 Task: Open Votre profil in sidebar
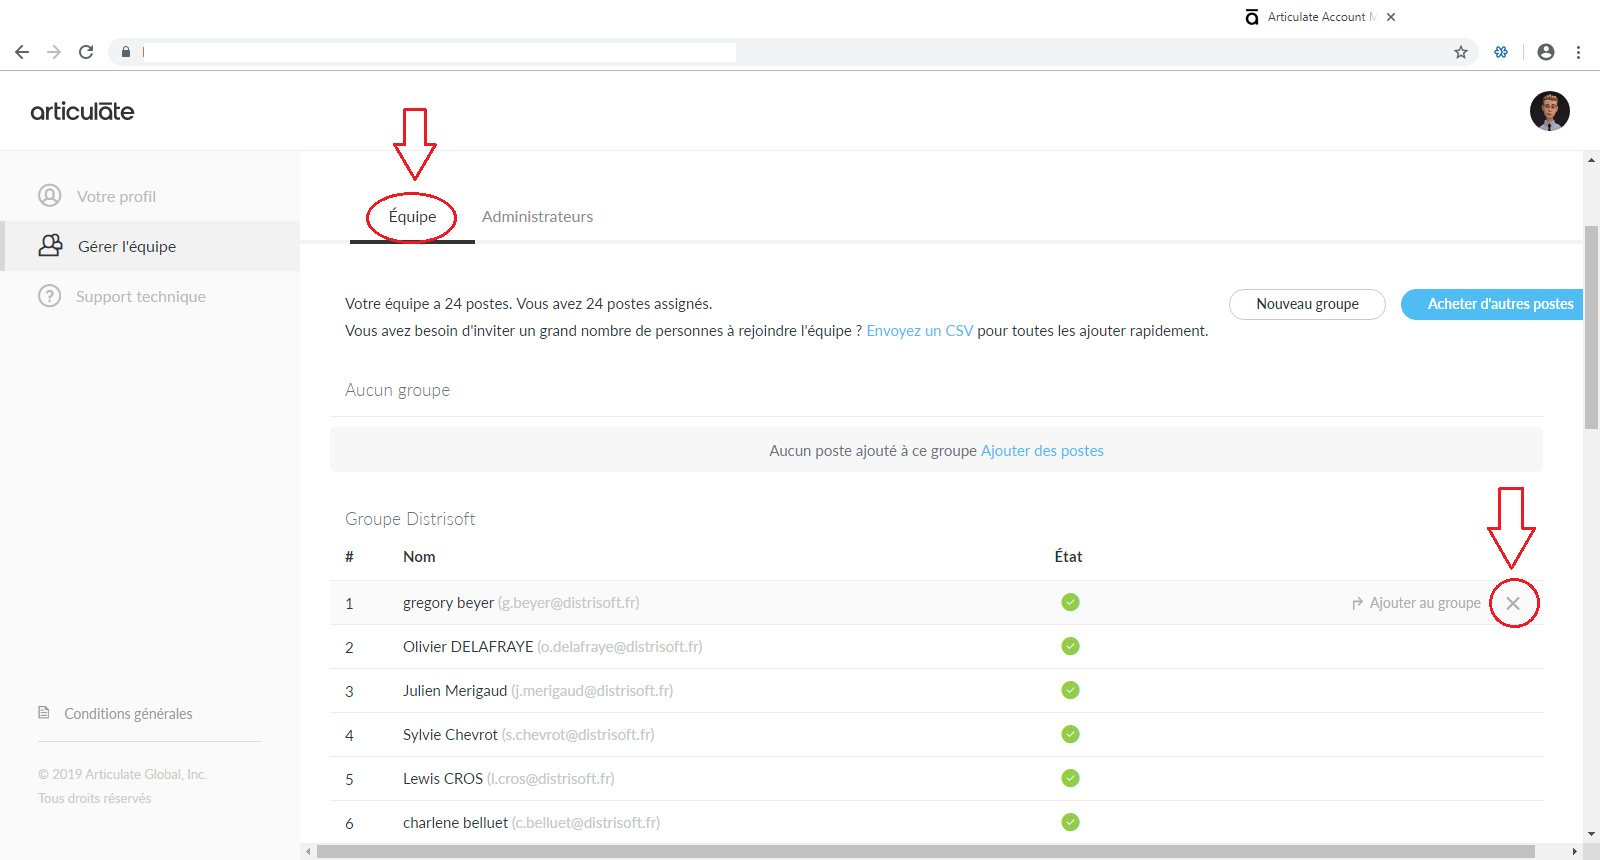pos(116,196)
